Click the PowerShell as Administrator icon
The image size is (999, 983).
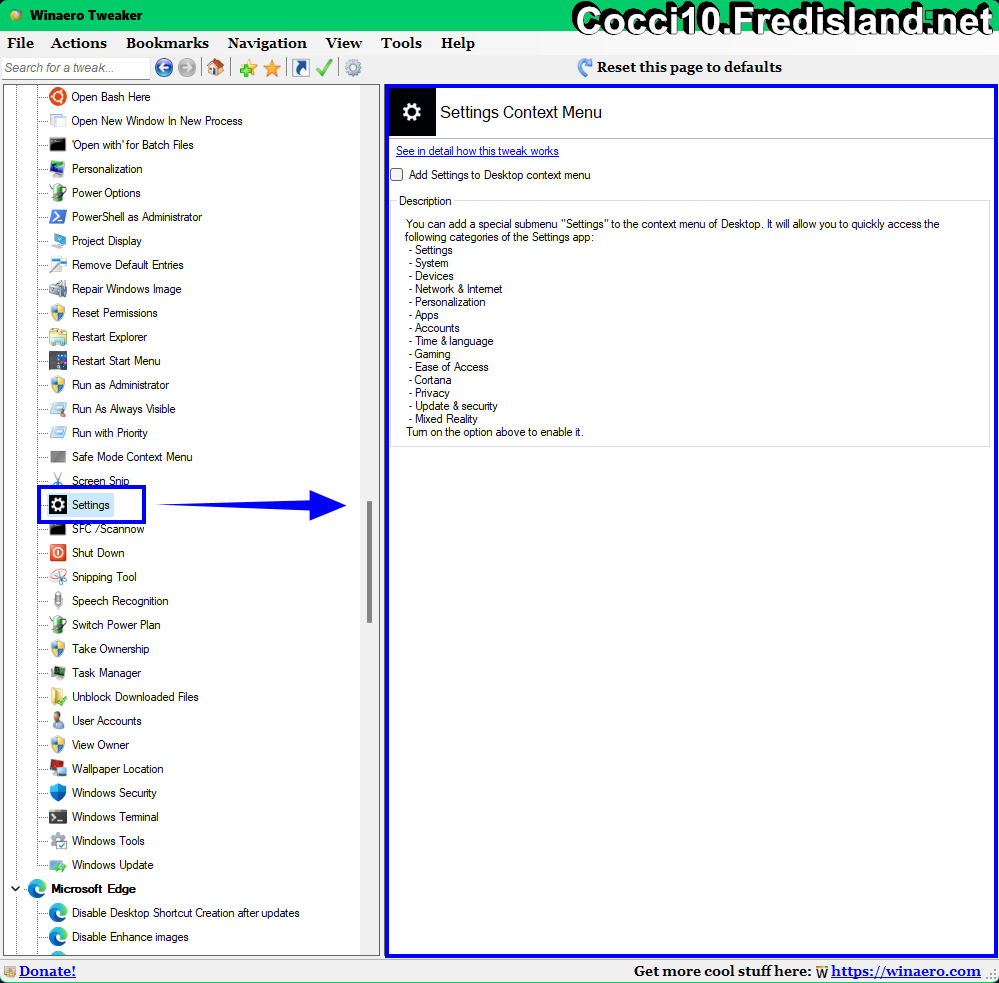click(x=58, y=217)
